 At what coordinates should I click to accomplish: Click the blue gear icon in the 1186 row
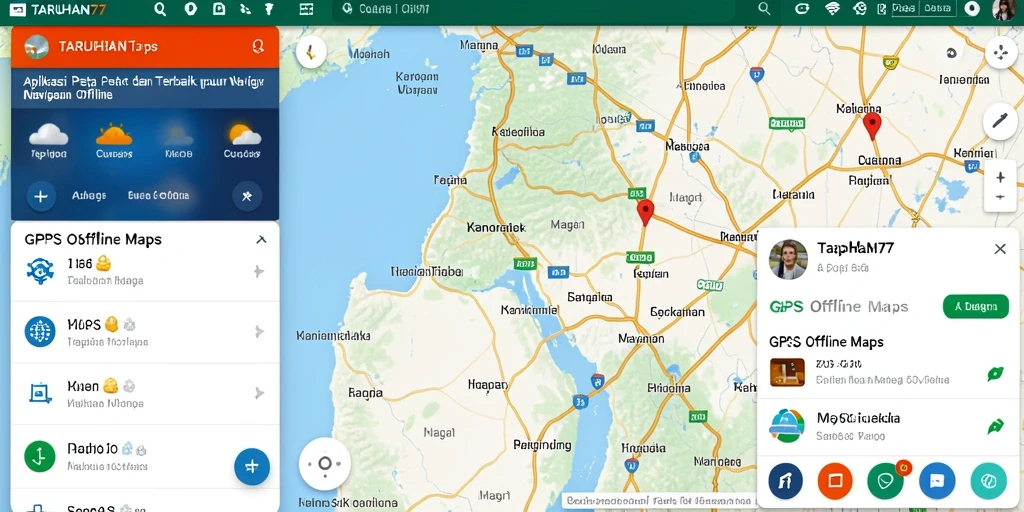[40, 270]
